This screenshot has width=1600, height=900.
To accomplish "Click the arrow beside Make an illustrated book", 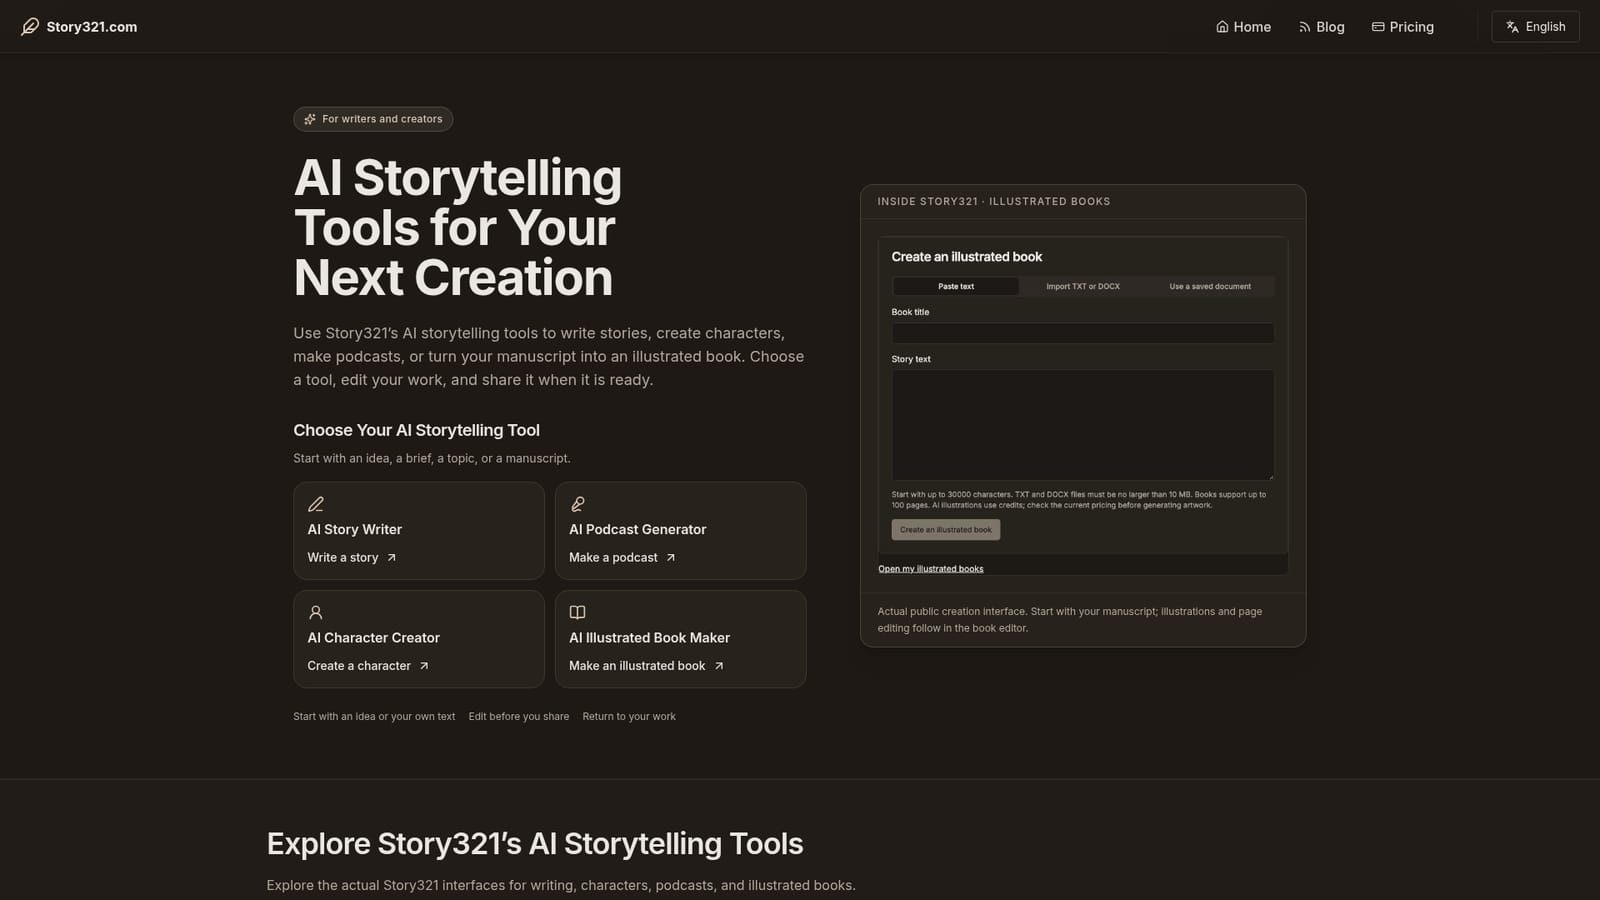I will point(718,666).
